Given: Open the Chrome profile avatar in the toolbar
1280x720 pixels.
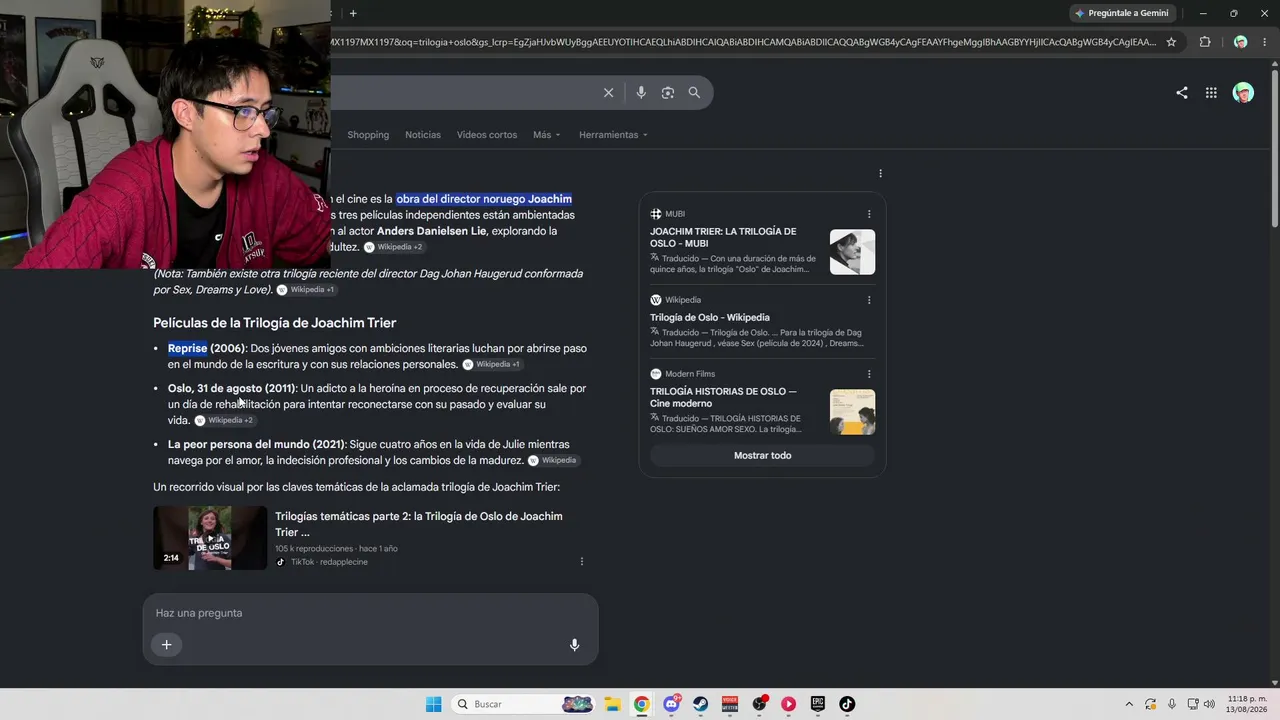Looking at the screenshot, I should point(1240,42).
